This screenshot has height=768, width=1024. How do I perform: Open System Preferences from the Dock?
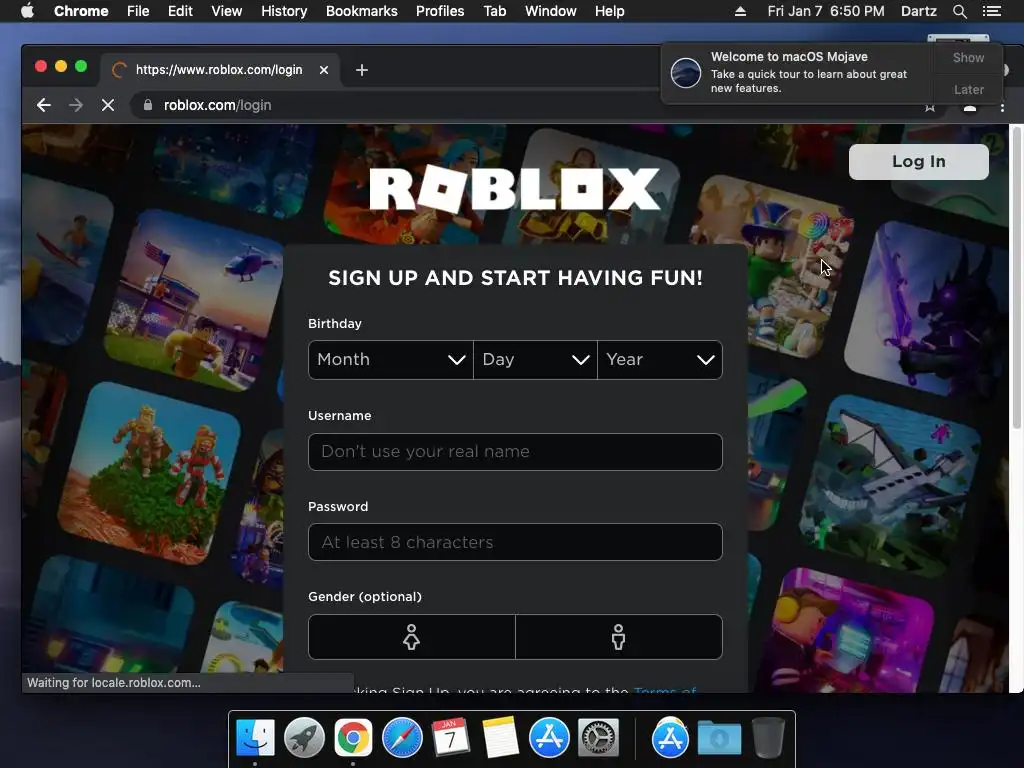598,738
